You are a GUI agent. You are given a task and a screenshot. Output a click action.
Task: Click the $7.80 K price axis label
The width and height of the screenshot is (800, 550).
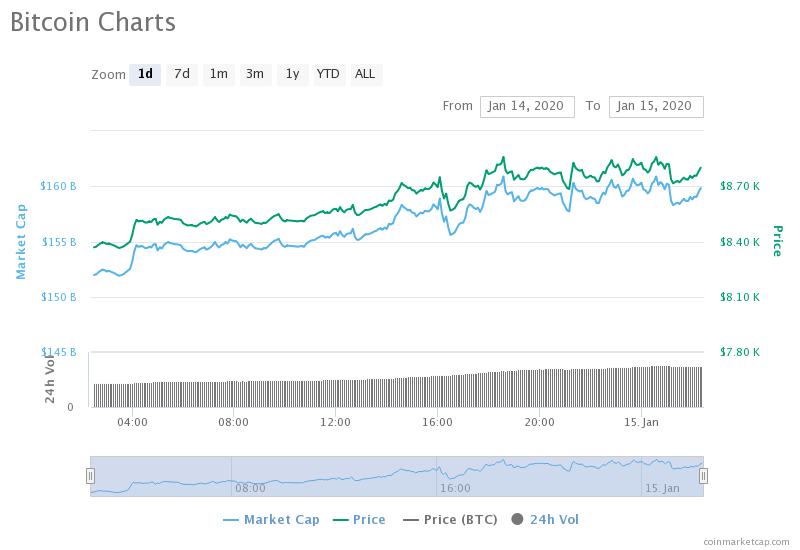740,352
